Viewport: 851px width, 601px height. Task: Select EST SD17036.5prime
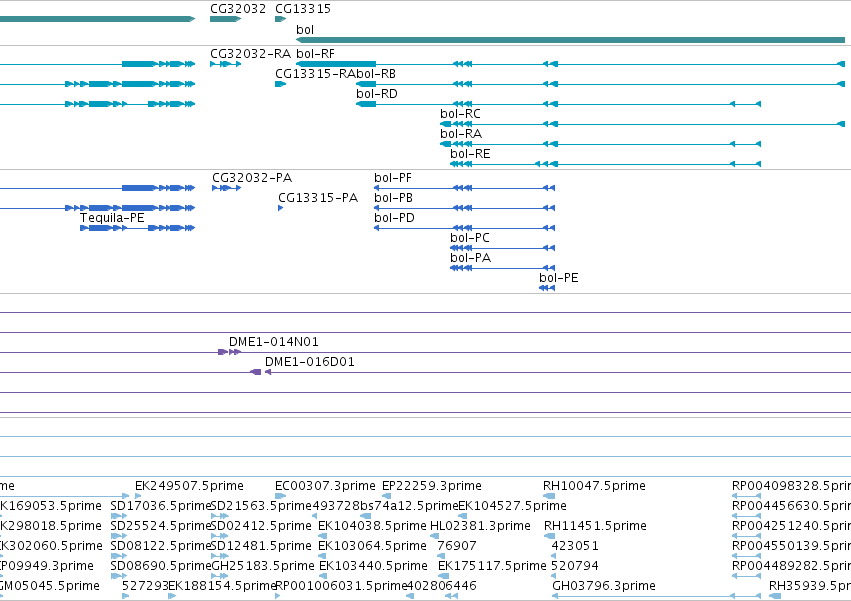click(x=160, y=506)
